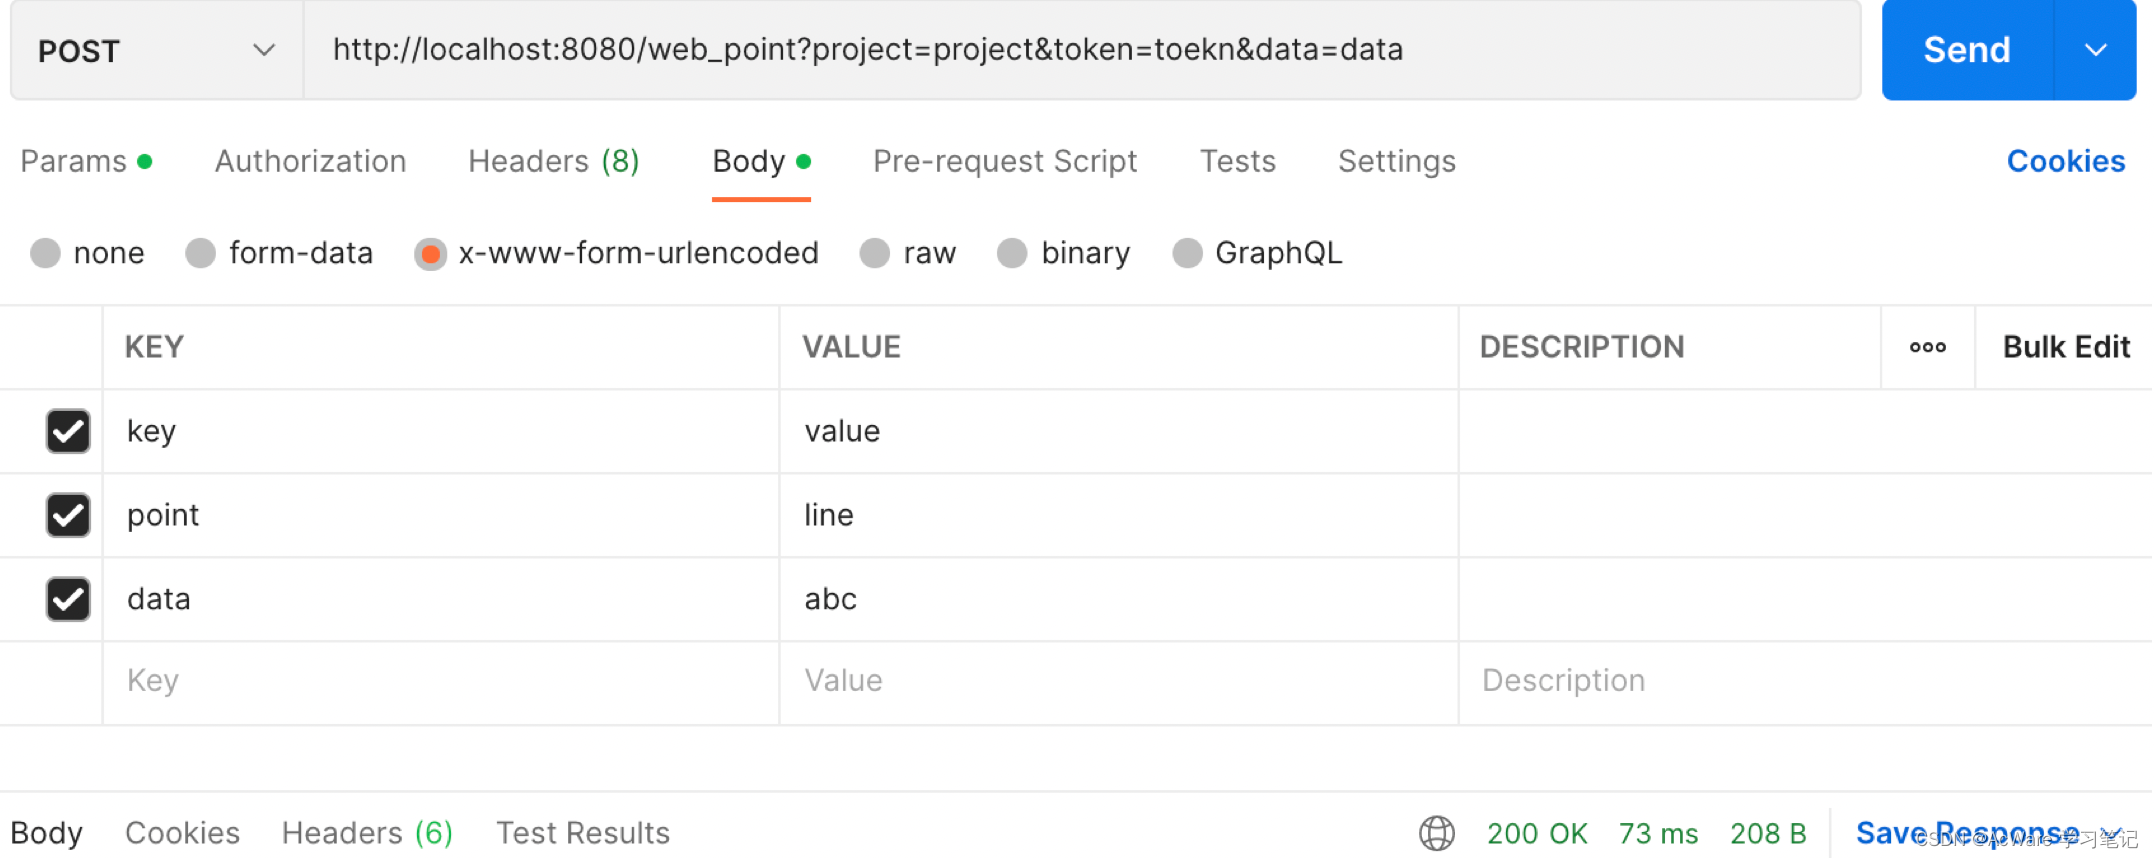Uncheck the 'key' row checkbox
The height and width of the screenshot is (858, 2154).
tap(68, 431)
